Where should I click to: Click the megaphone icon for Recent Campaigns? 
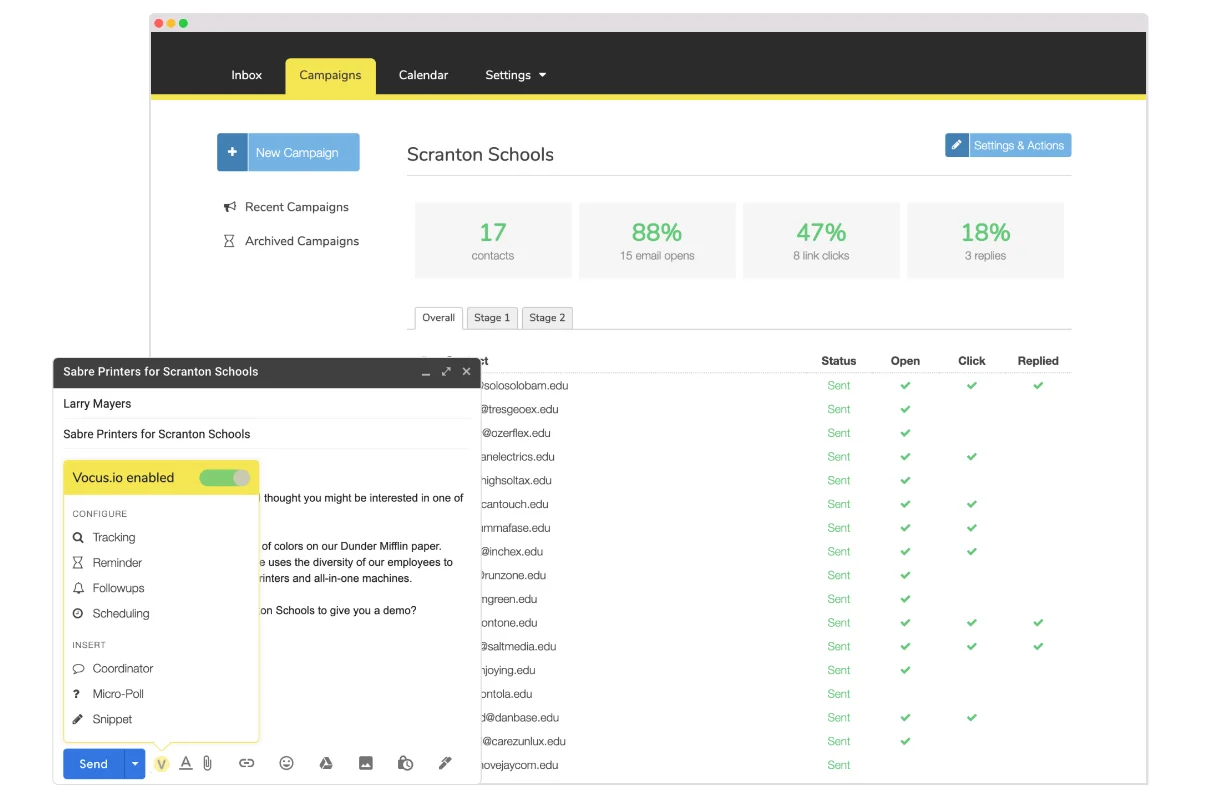(230, 207)
